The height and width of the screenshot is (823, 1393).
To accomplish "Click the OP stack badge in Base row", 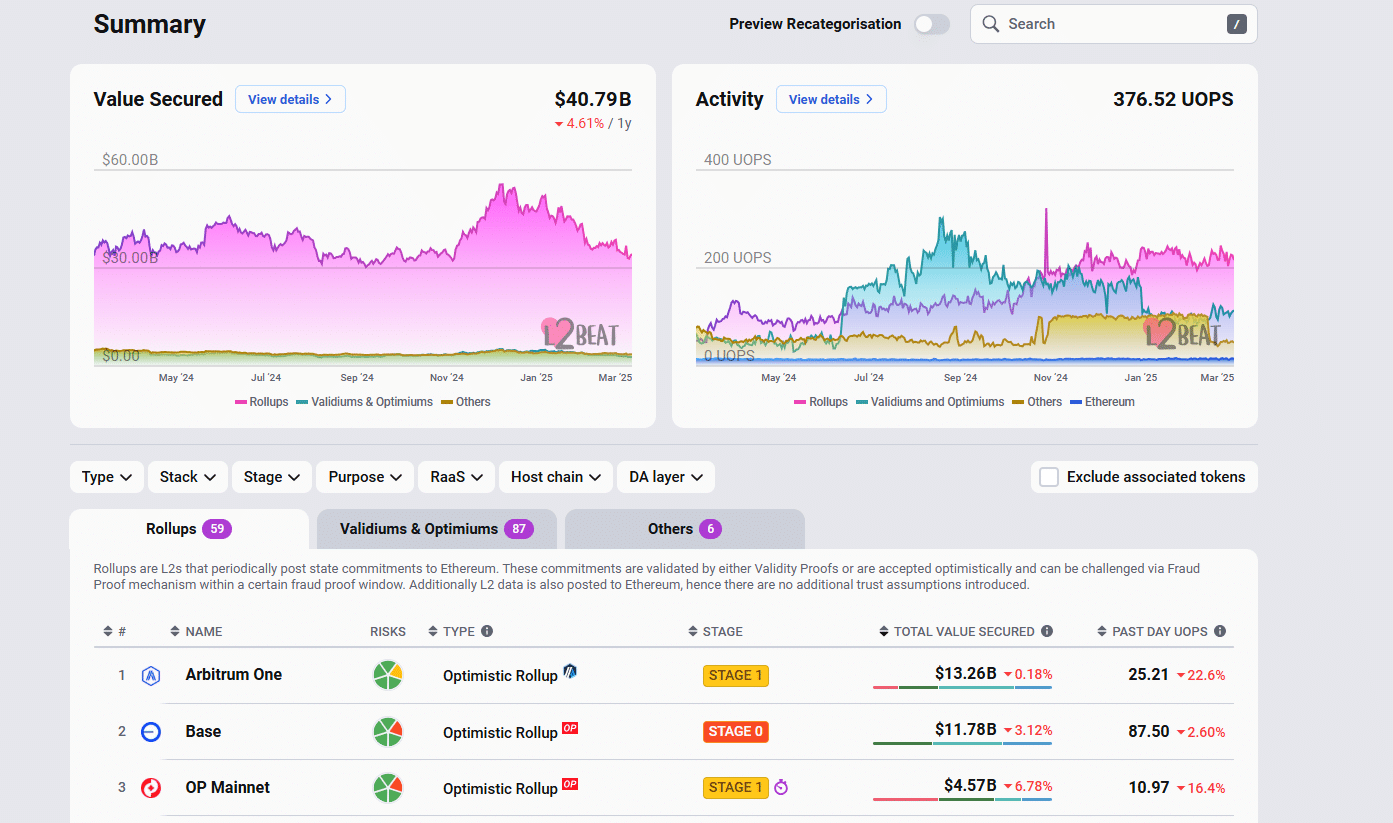I will [570, 728].
